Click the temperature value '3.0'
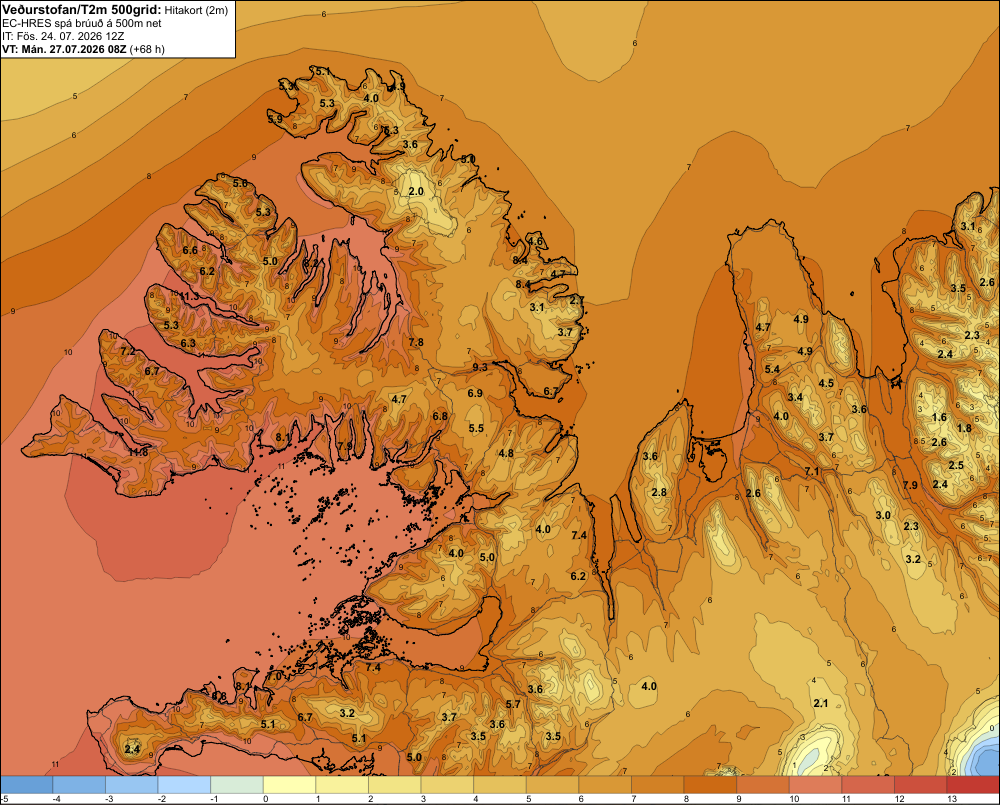1000x805 pixels. point(883,515)
